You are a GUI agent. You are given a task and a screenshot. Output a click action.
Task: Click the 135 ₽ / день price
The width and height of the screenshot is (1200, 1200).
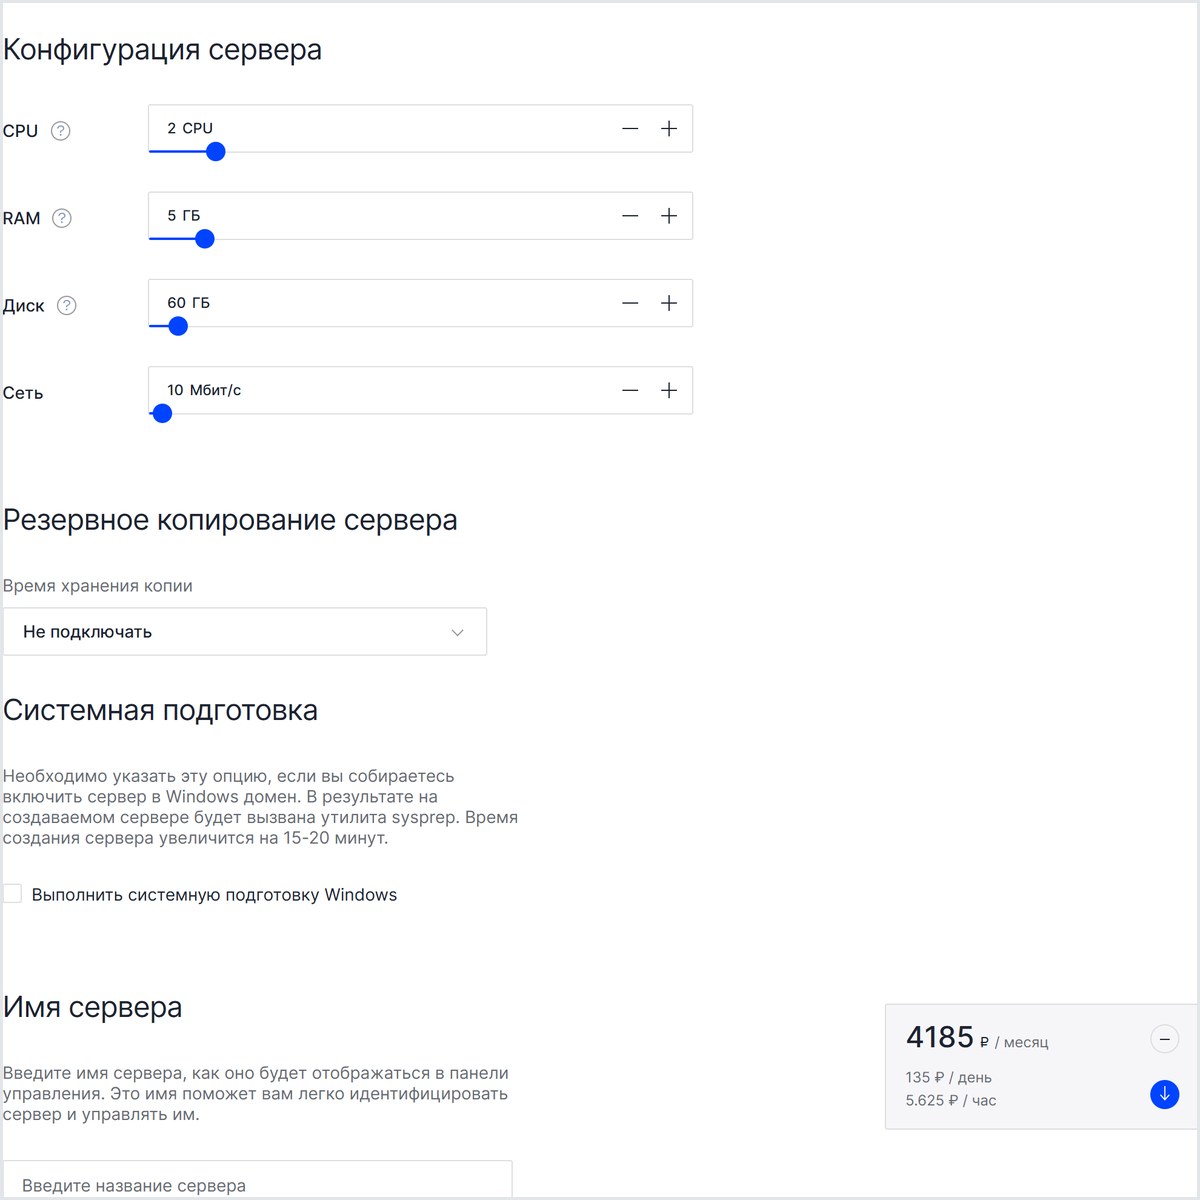point(949,1078)
